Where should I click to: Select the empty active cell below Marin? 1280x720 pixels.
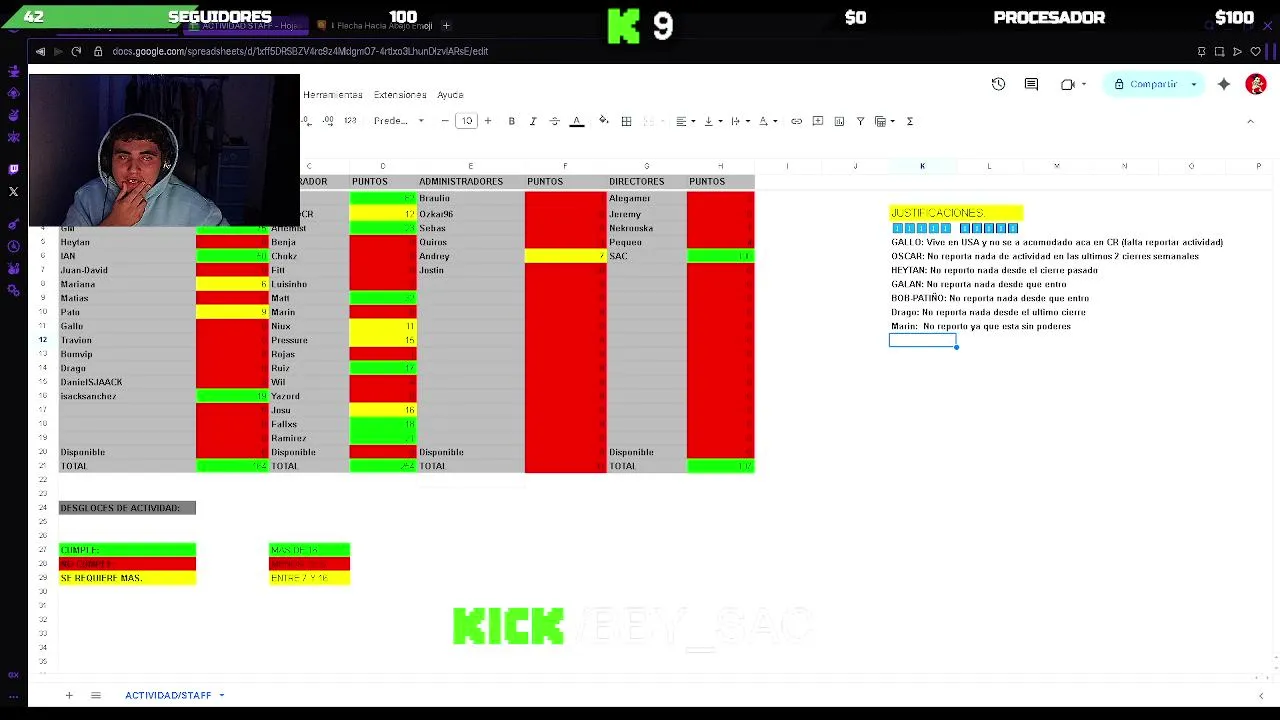(x=922, y=340)
